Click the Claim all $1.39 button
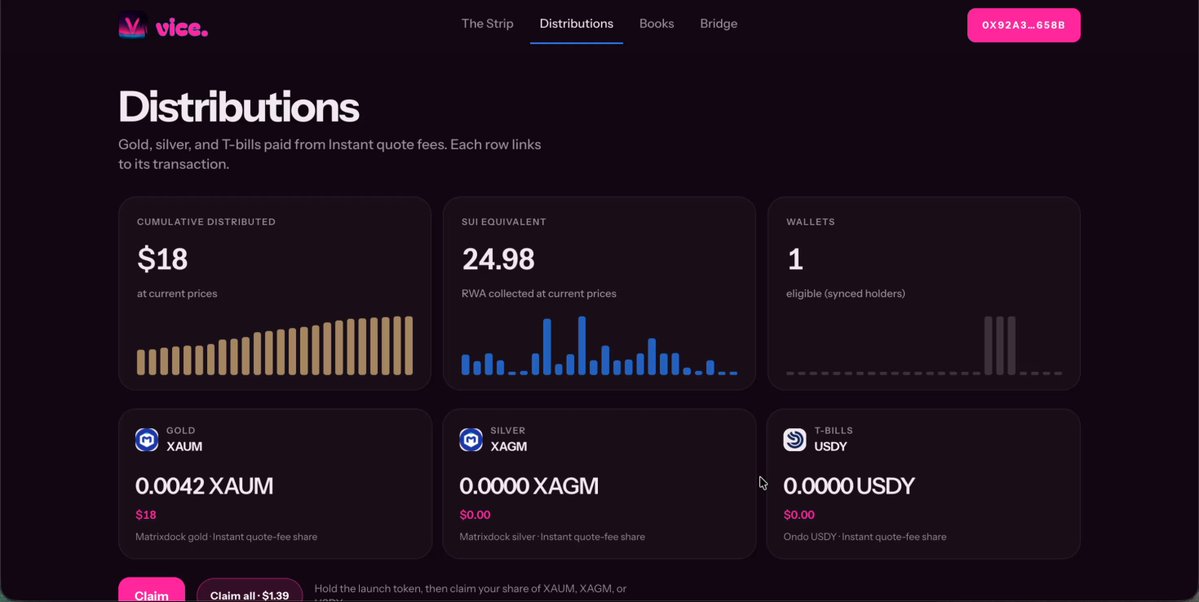The width and height of the screenshot is (1199, 602). pos(249,591)
